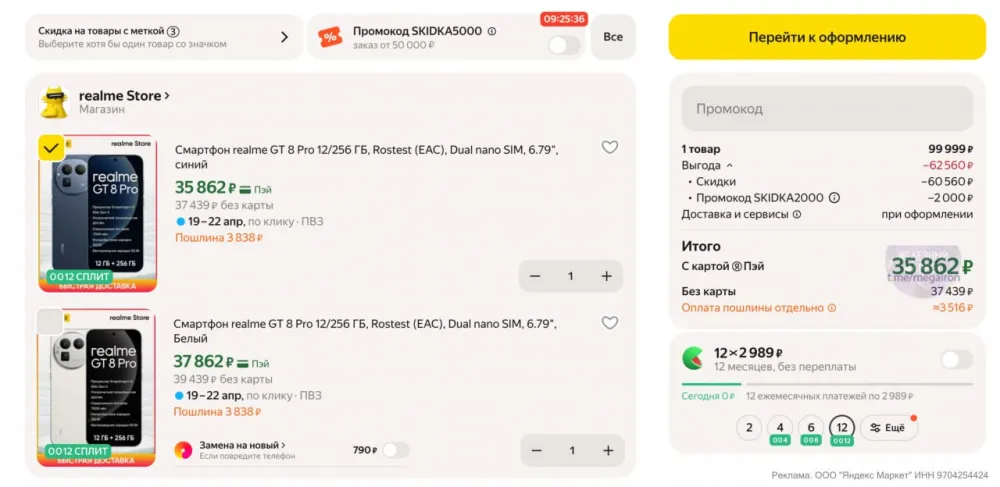Increase quantity of blue realme GT 8 Pro
The width and height of the screenshot is (1000, 487).
pos(606,276)
